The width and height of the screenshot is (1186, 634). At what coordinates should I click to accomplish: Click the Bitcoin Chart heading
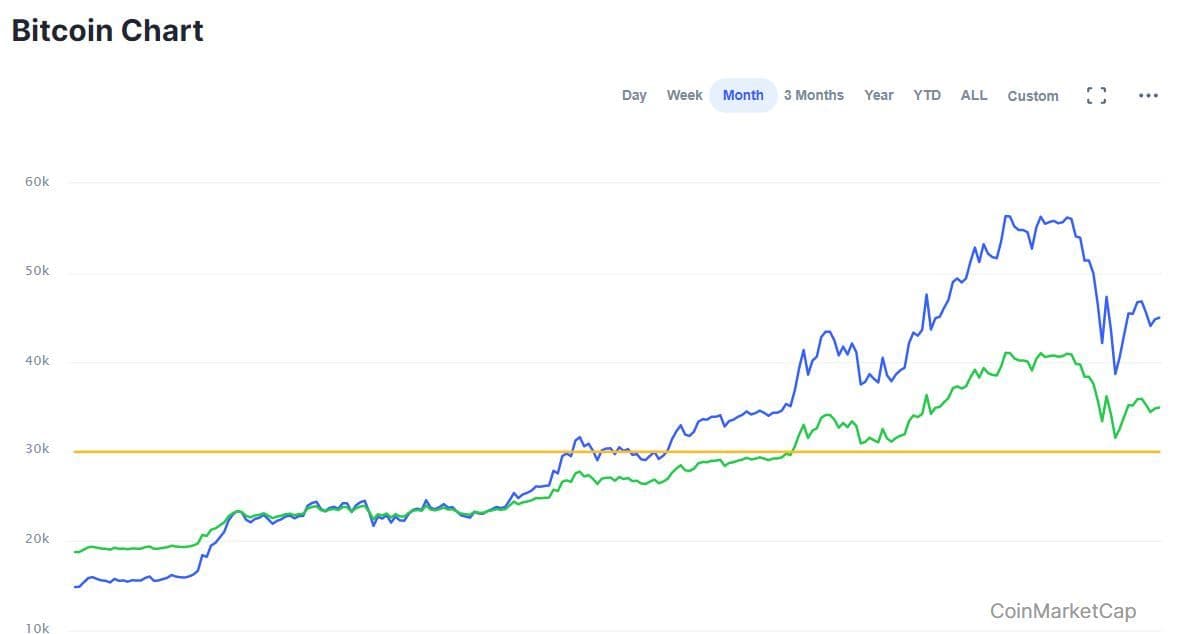(x=108, y=31)
